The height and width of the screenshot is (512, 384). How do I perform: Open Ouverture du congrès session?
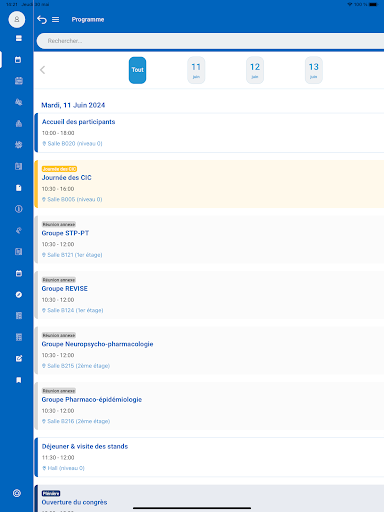pos(209,499)
